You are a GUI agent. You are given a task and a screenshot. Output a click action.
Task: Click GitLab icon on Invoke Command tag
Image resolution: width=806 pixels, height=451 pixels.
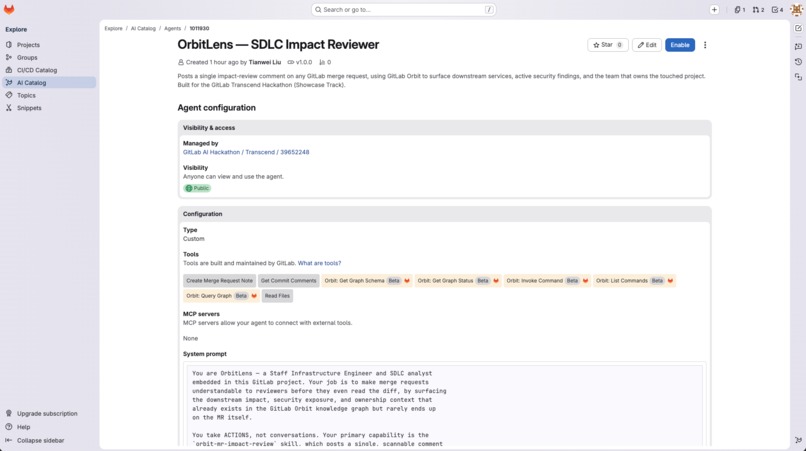coord(585,281)
